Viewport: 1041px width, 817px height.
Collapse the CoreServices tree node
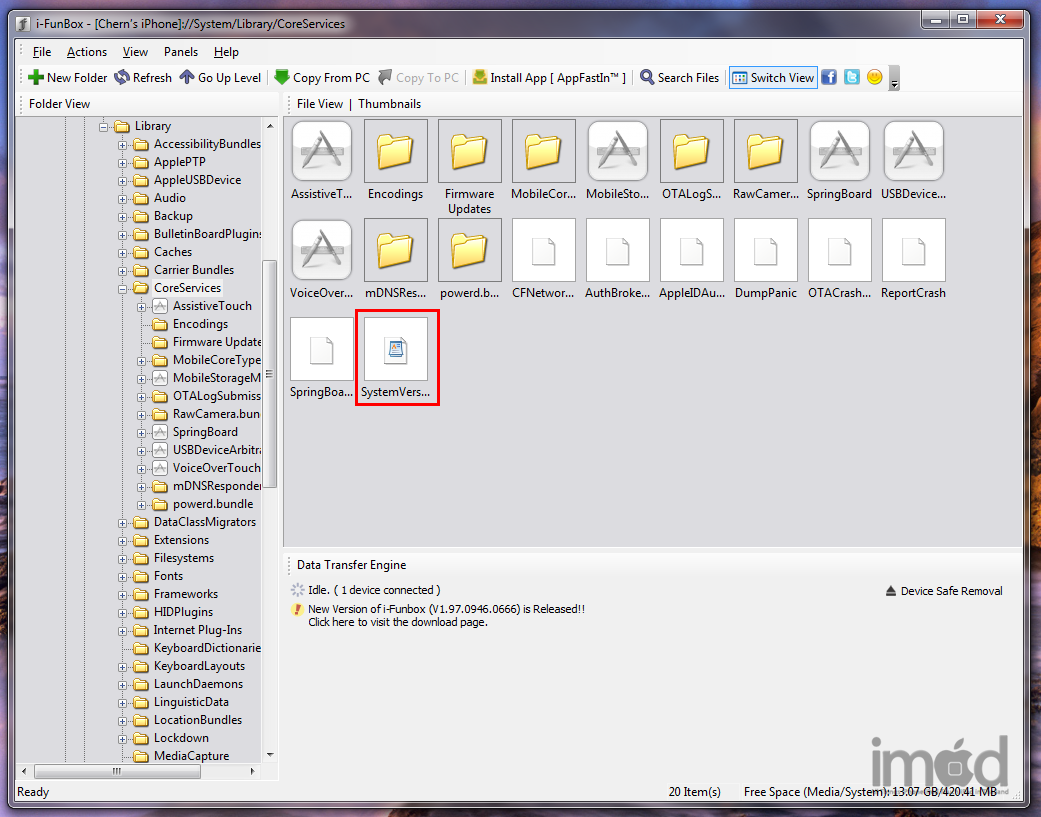point(123,288)
